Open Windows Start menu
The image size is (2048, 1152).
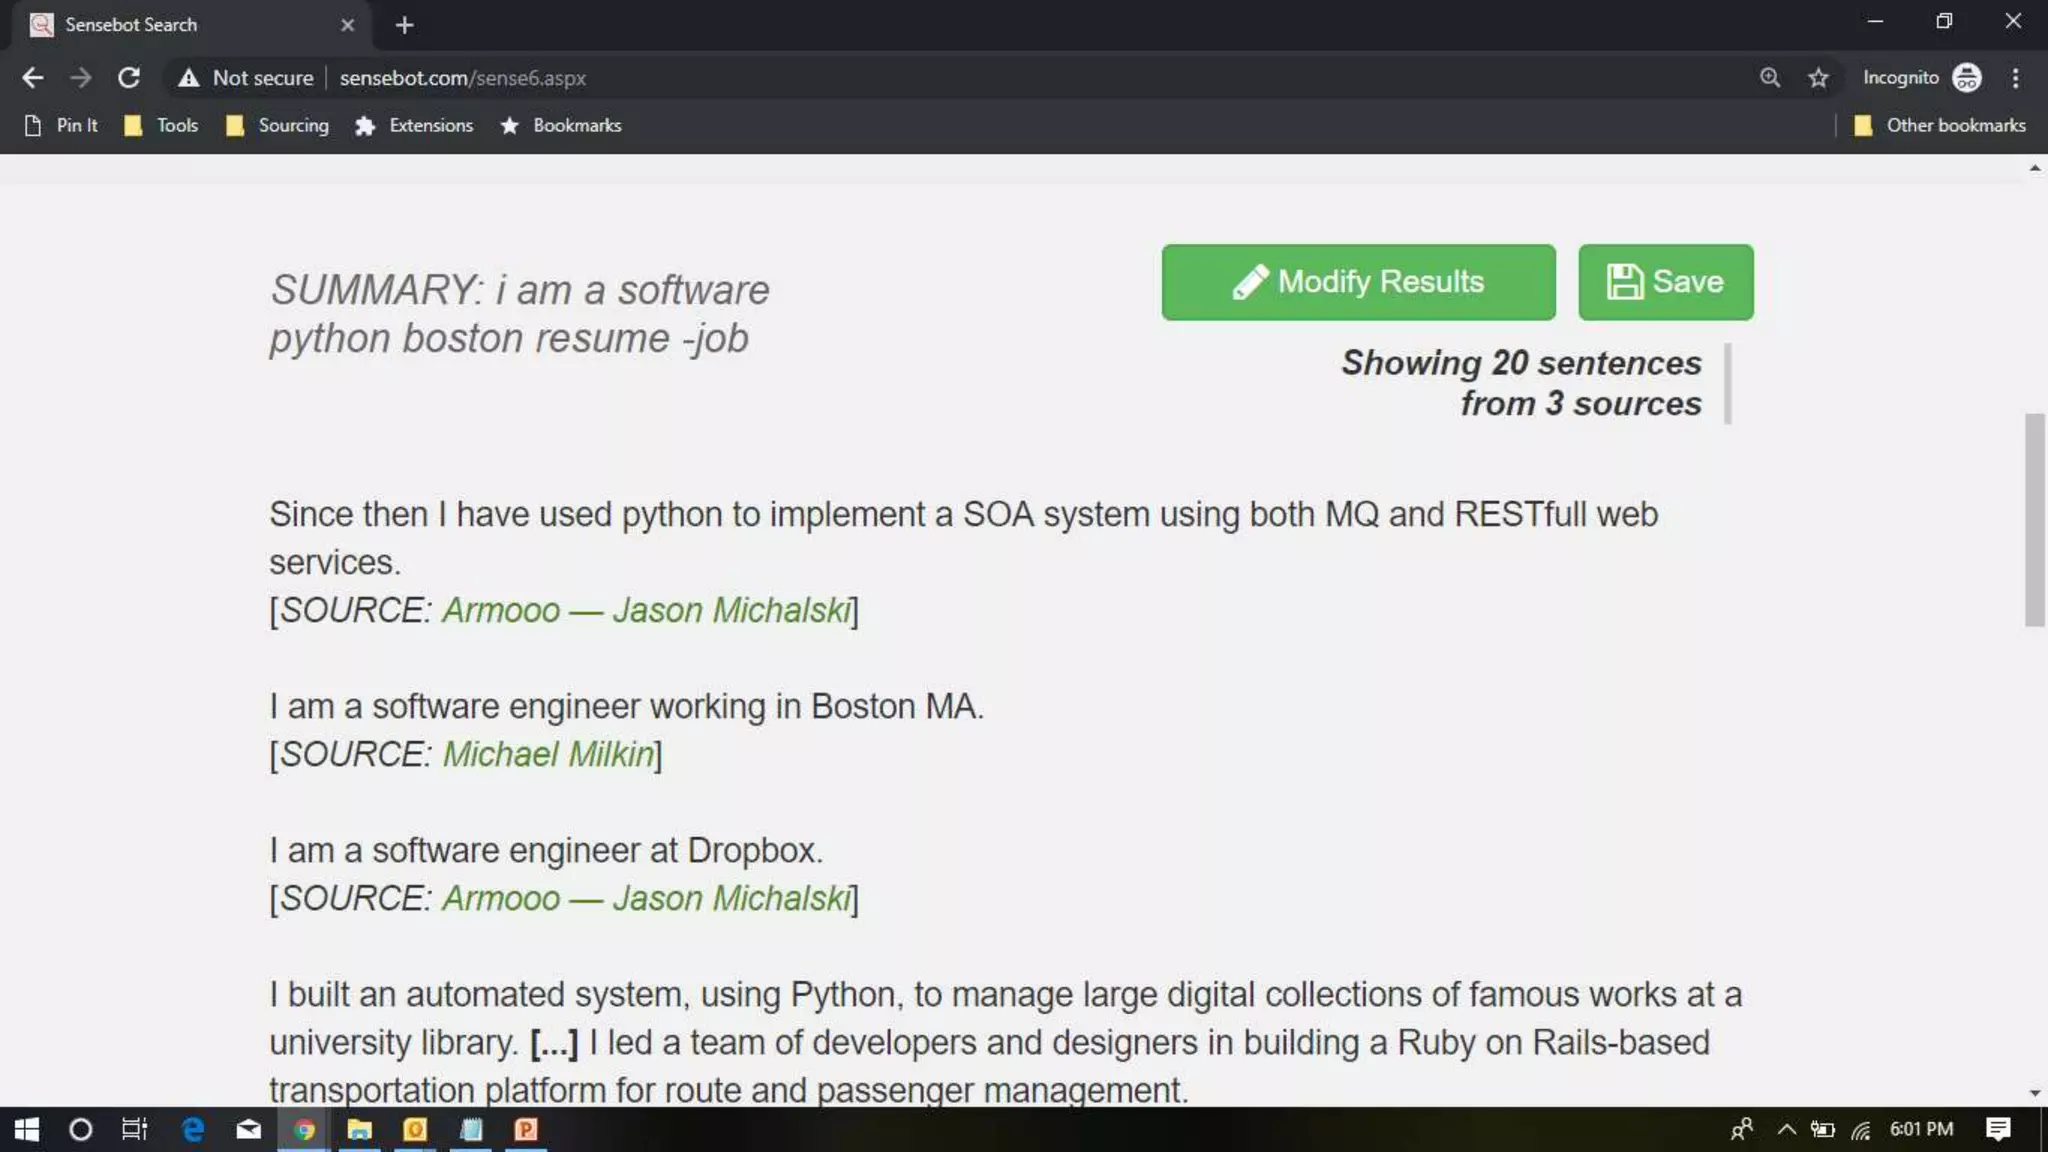click(x=27, y=1130)
